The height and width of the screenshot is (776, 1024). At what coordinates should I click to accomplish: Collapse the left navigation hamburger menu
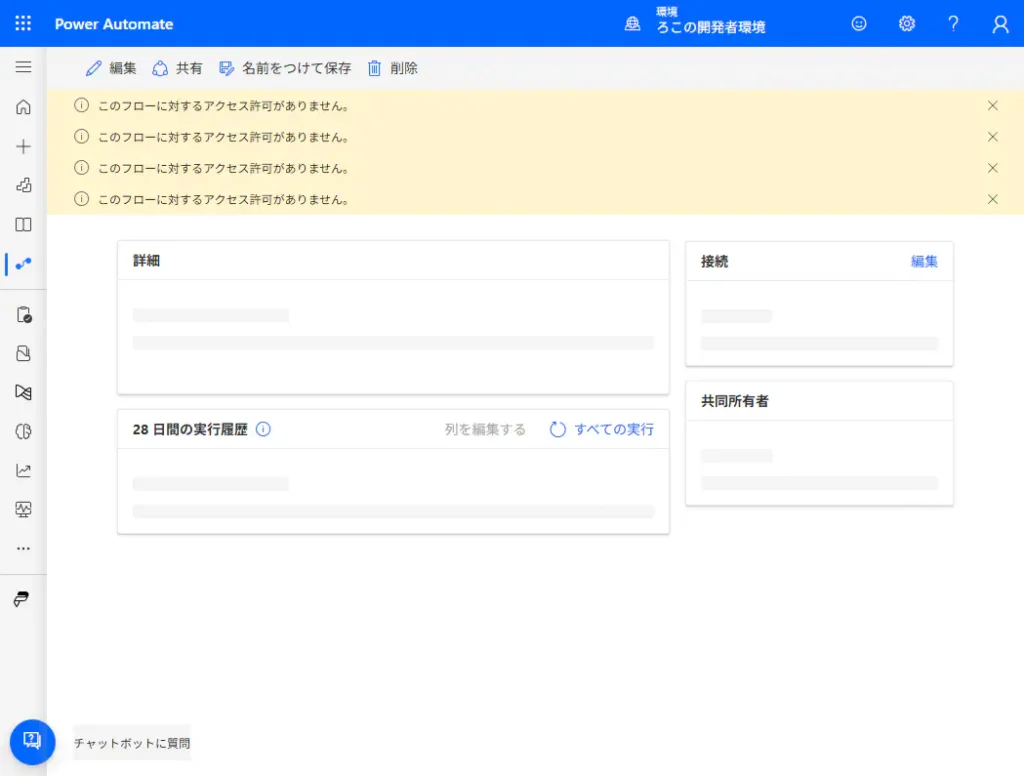click(x=23, y=67)
